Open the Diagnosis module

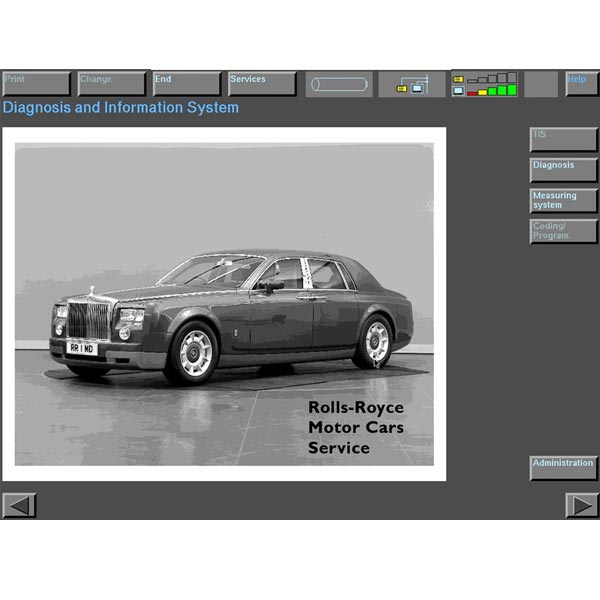tap(563, 170)
